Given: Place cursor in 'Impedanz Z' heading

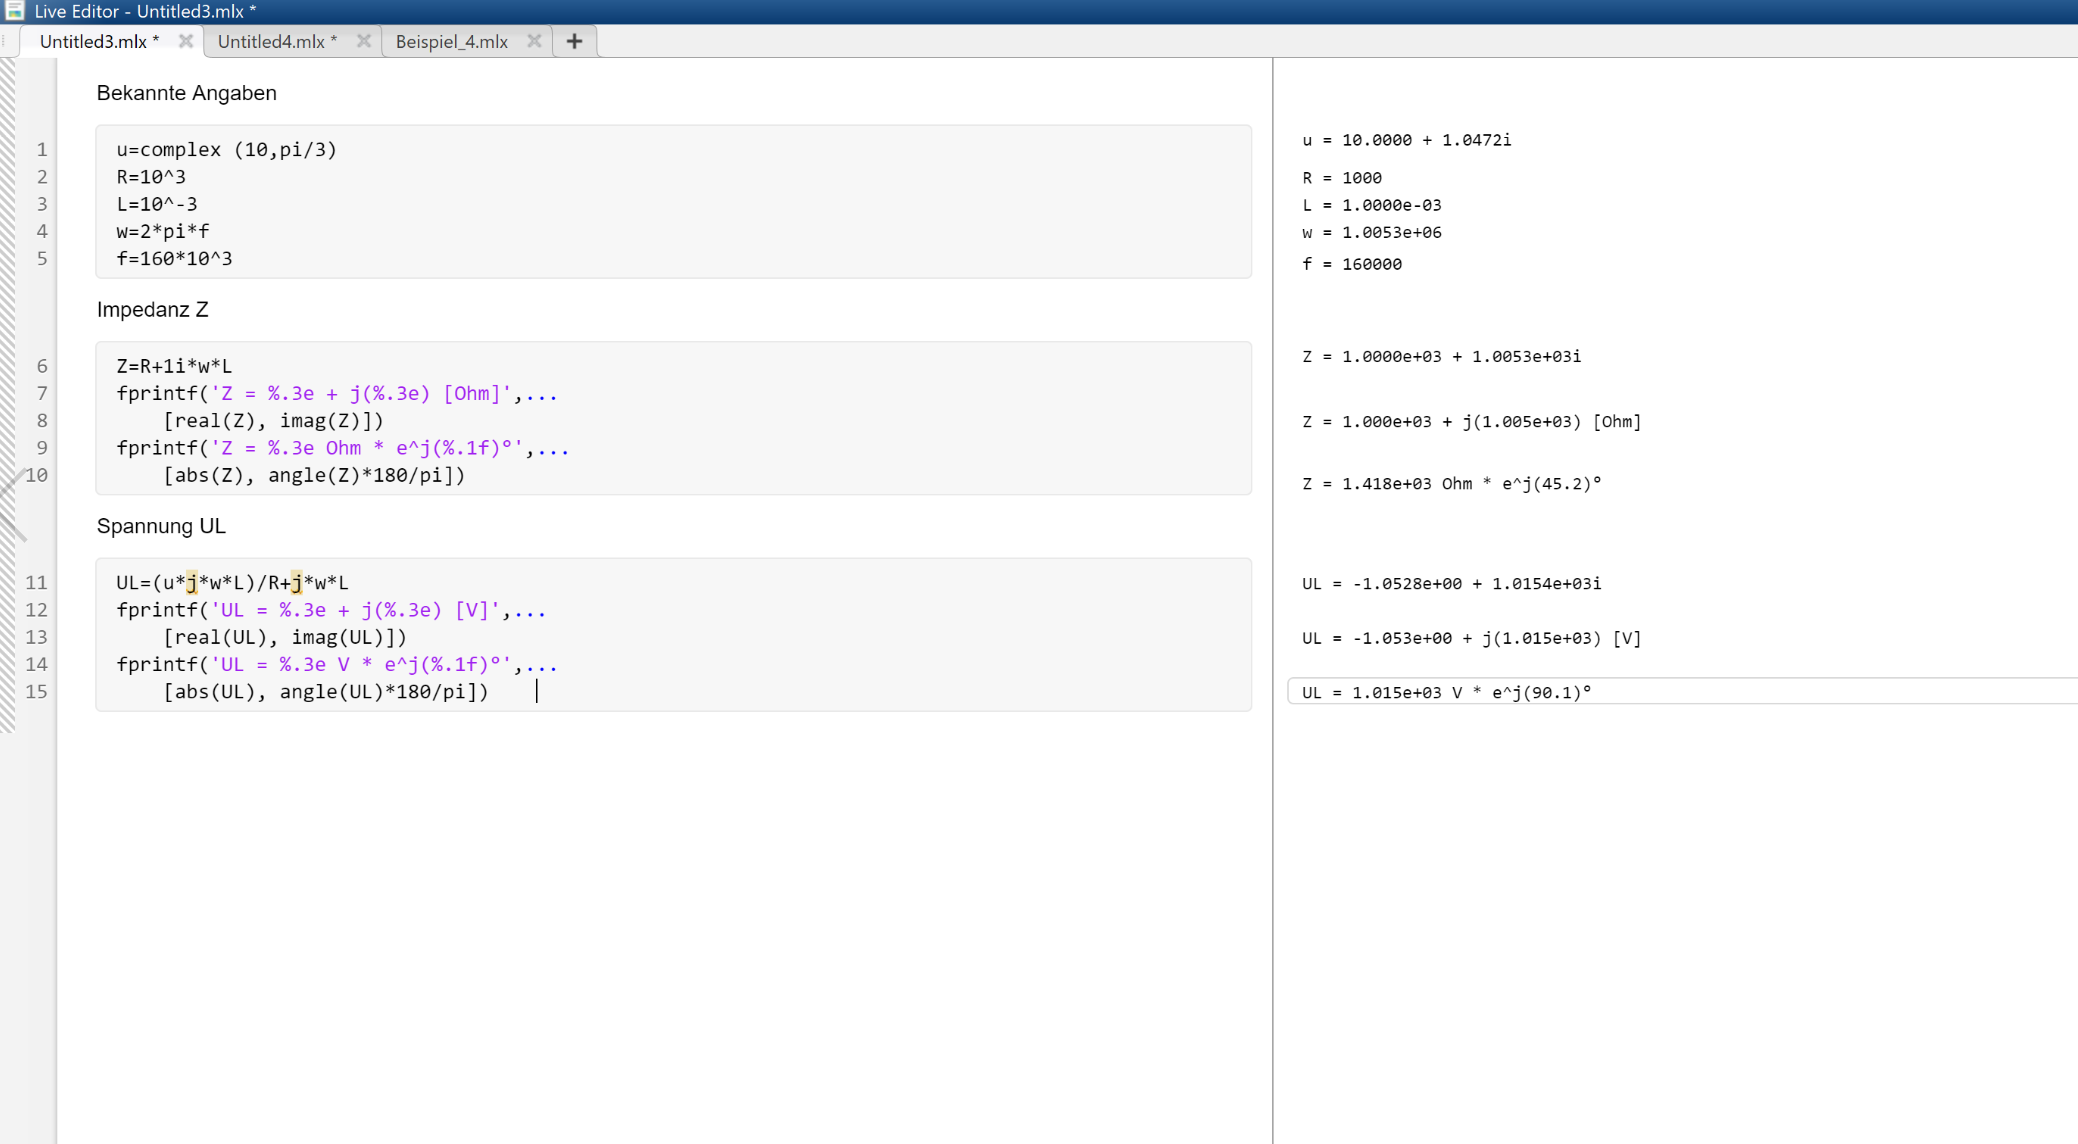Looking at the screenshot, I should click(152, 310).
